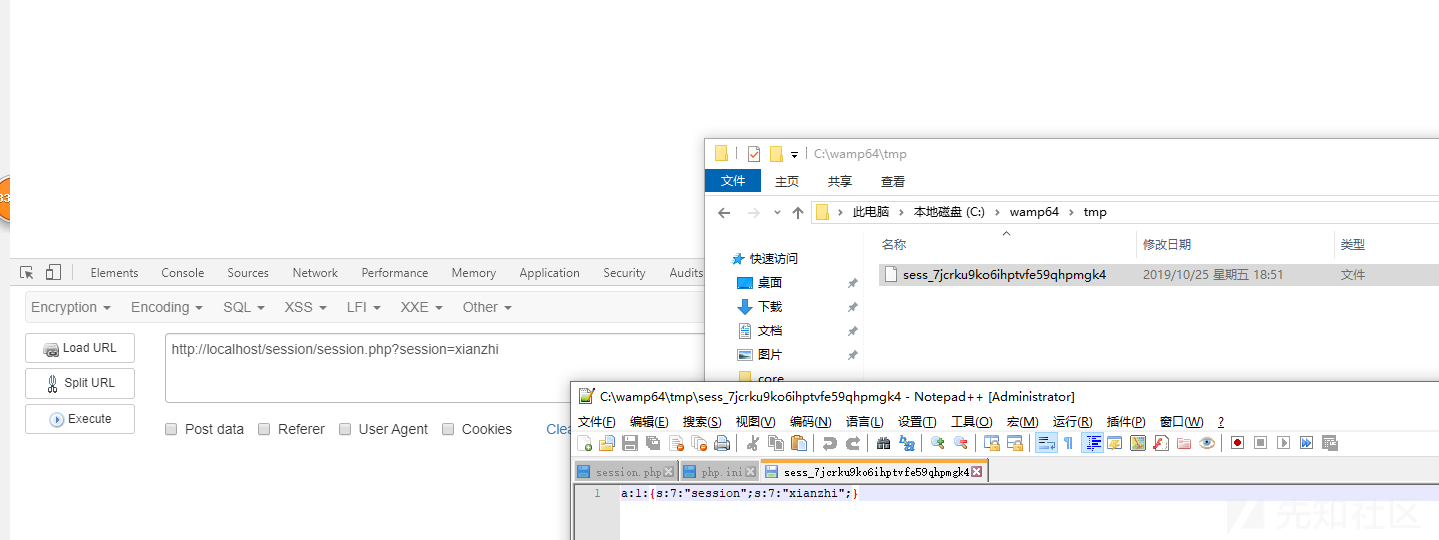Viewport: 1439px width, 540px height.
Task: Toggle word wrap icon in Notepad++ toolbar
Action: pyautogui.click(x=1045, y=443)
